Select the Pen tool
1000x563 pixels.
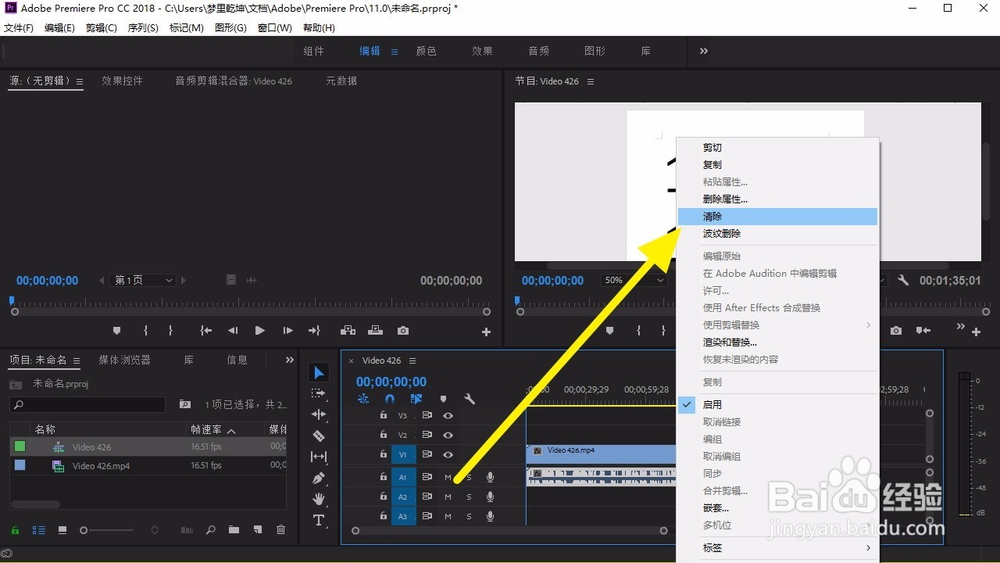pyautogui.click(x=318, y=478)
